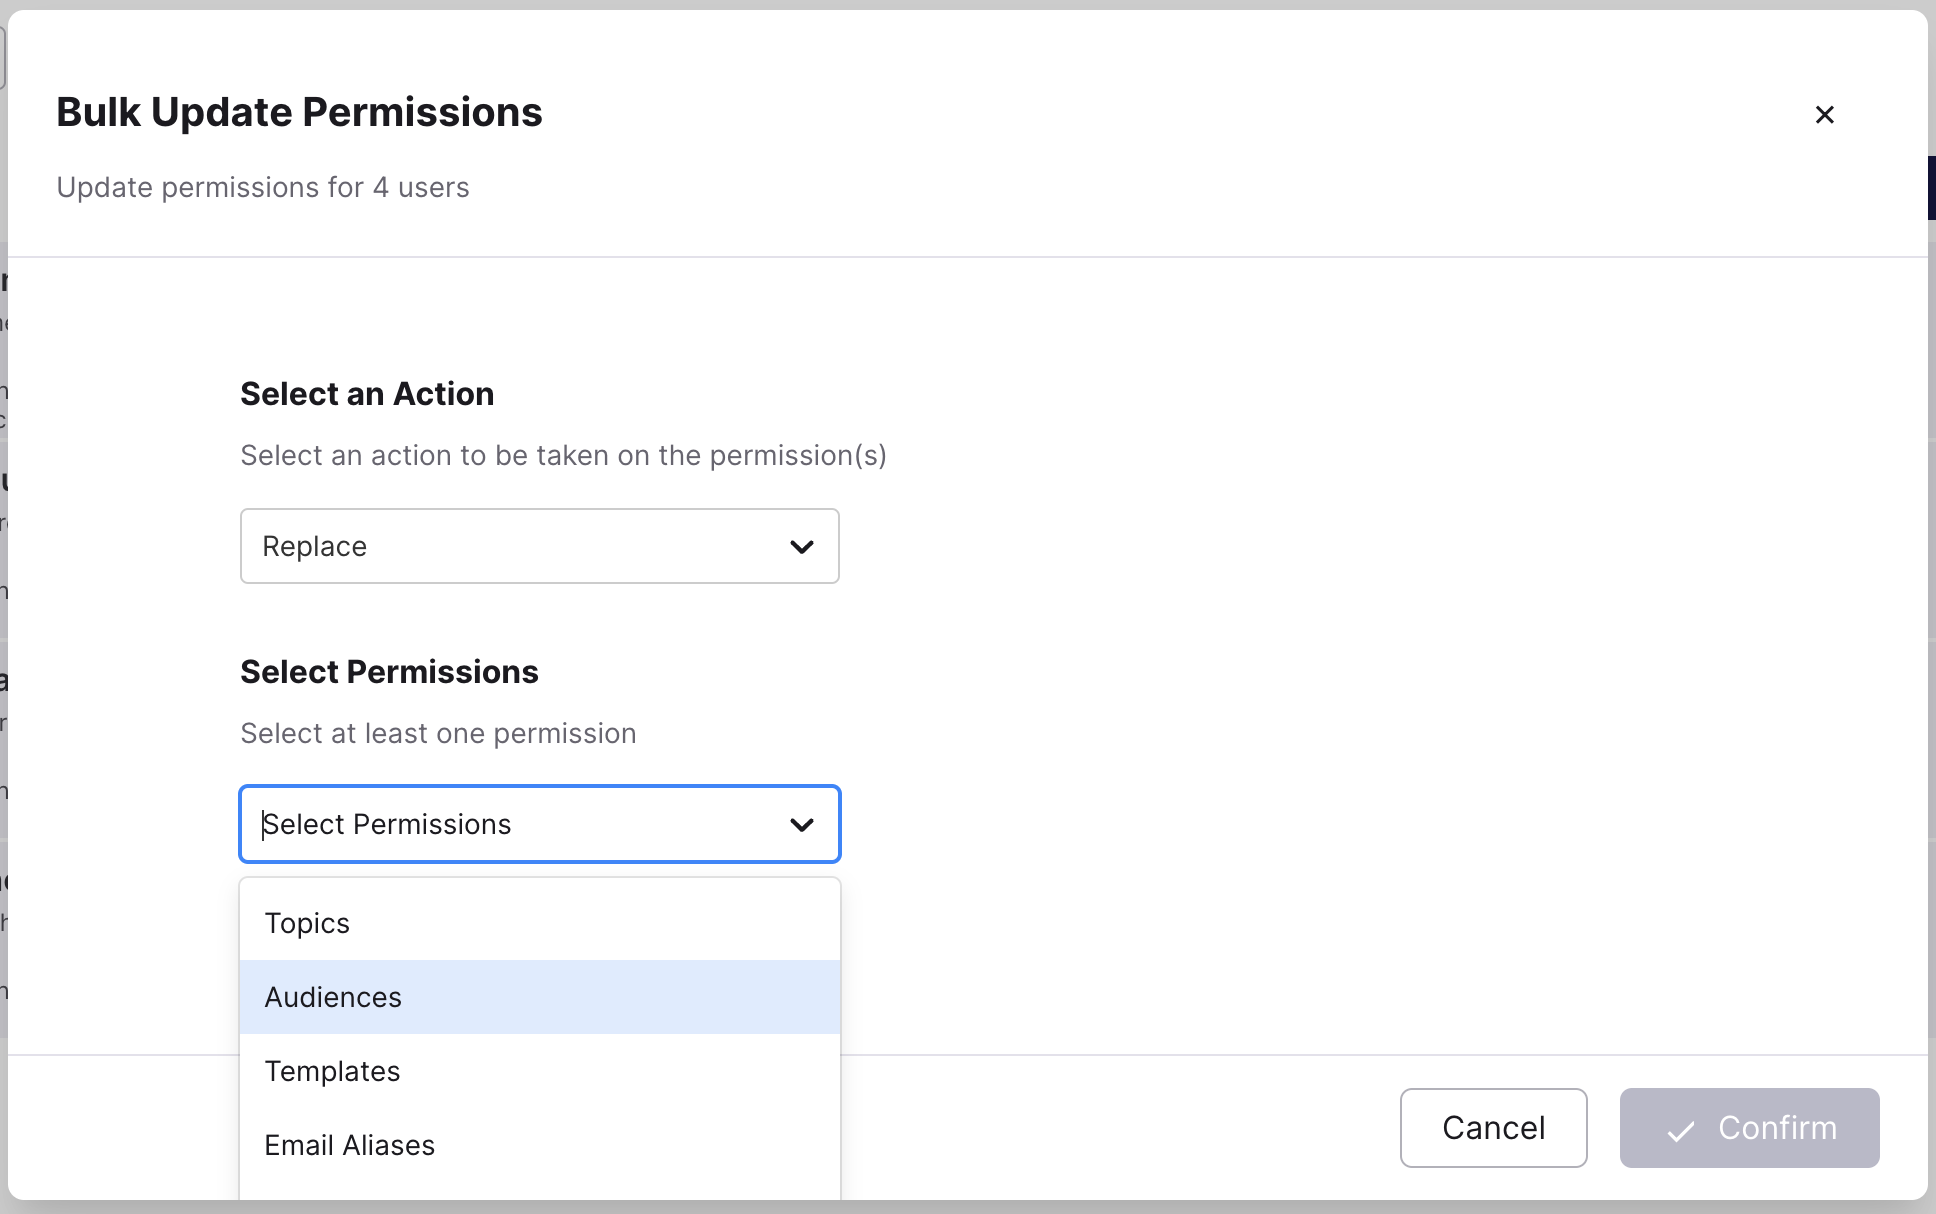Screen dimensions: 1936x1214
Task: Cancel the bulk permissions update
Action: click(1493, 1128)
